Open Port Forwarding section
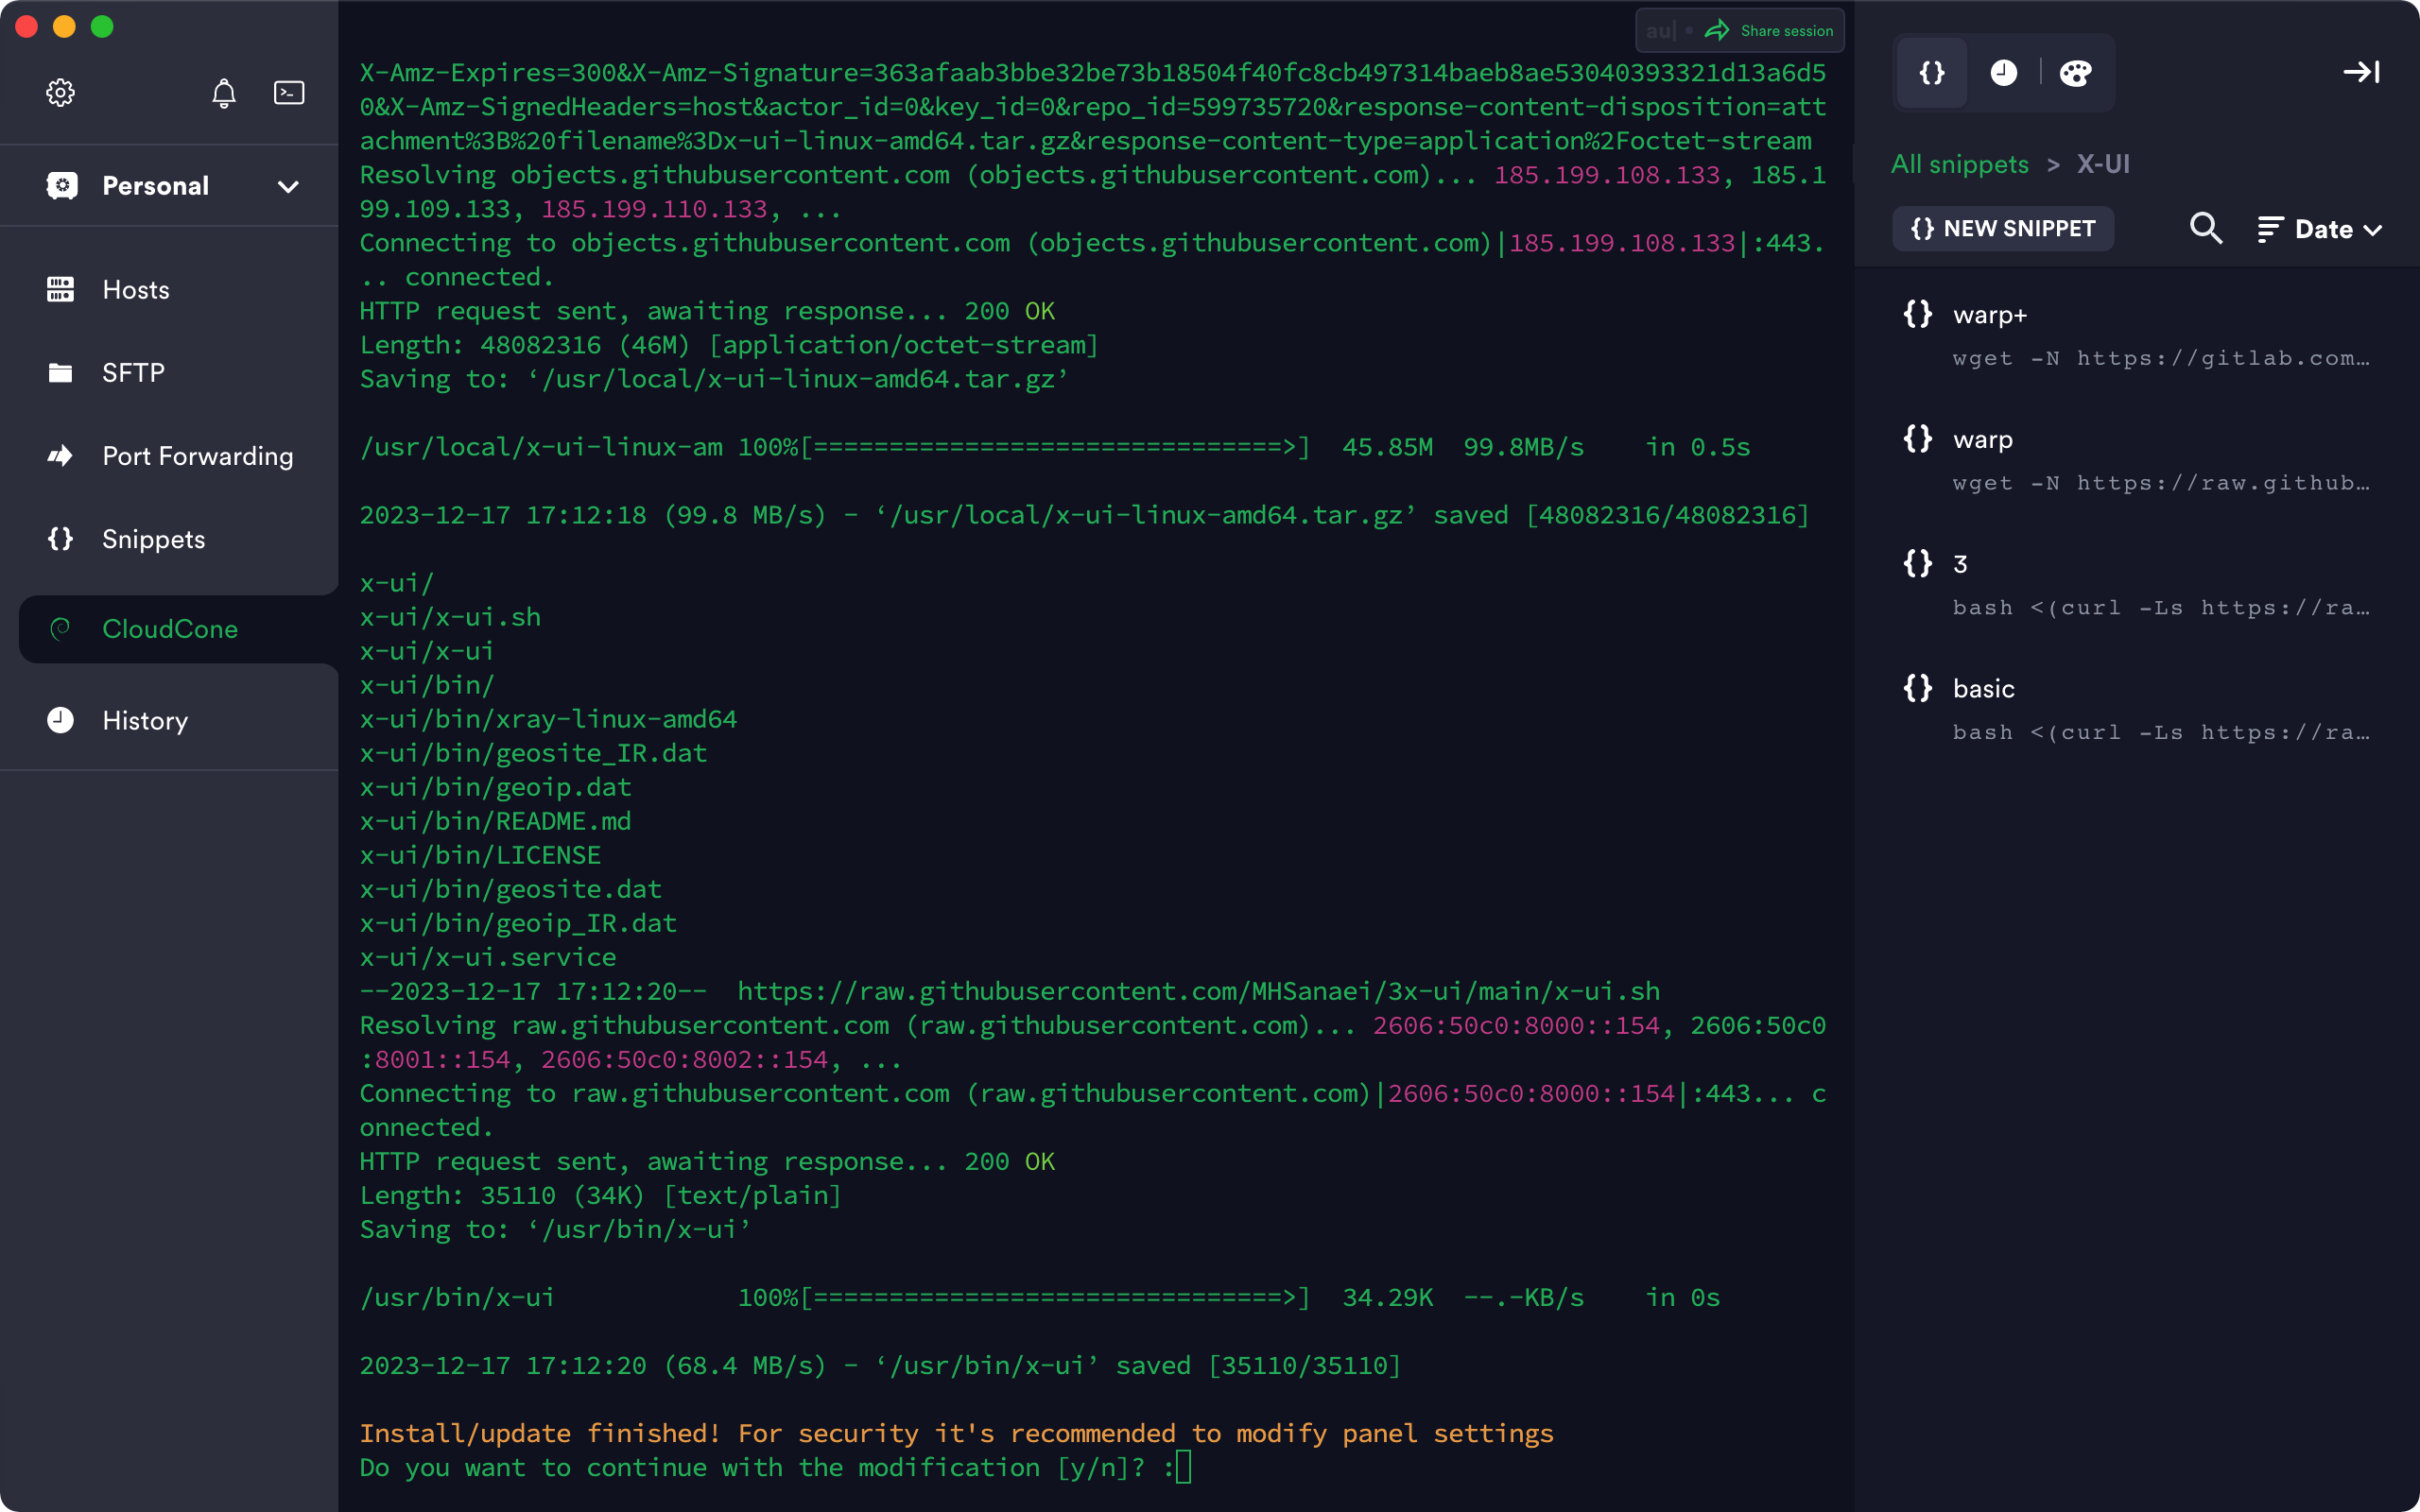Image resolution: width=2420 pixels, height=1512 pixels. (x=170, y=456)
